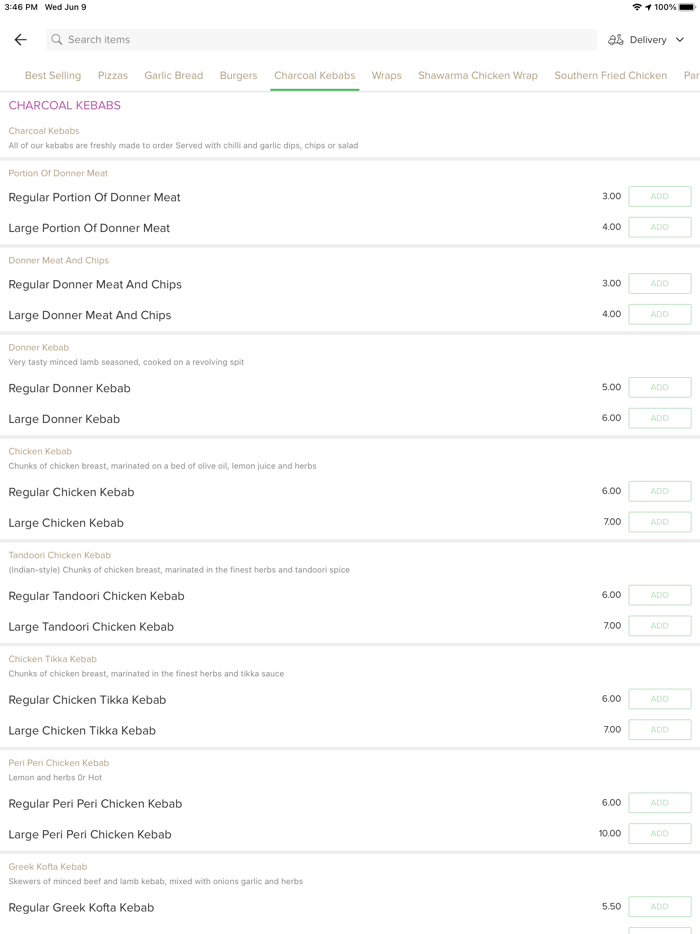Show the Shawarma Chicken Wrap tab
Screen dimensions: 700x934
[478, 76]
